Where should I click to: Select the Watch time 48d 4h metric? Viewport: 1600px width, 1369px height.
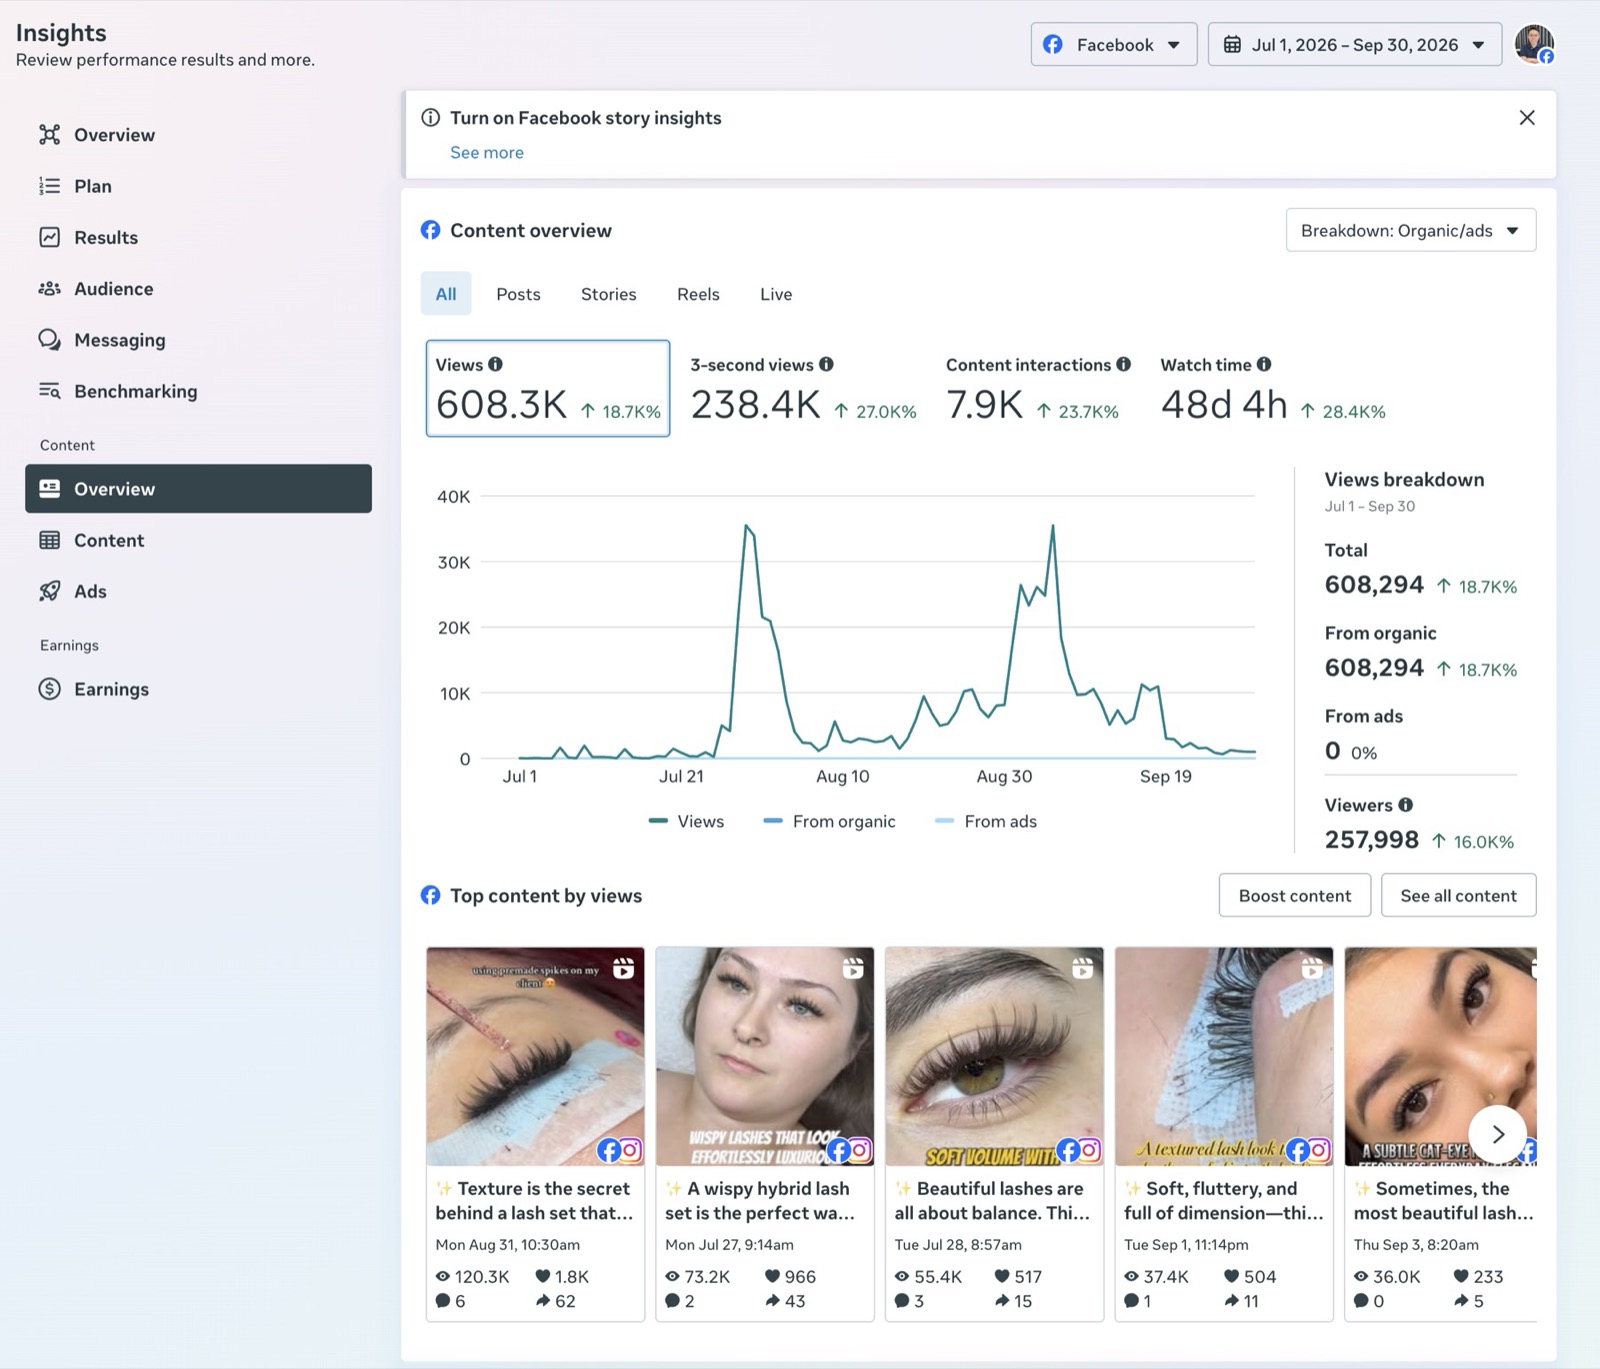pos(1273,388)
